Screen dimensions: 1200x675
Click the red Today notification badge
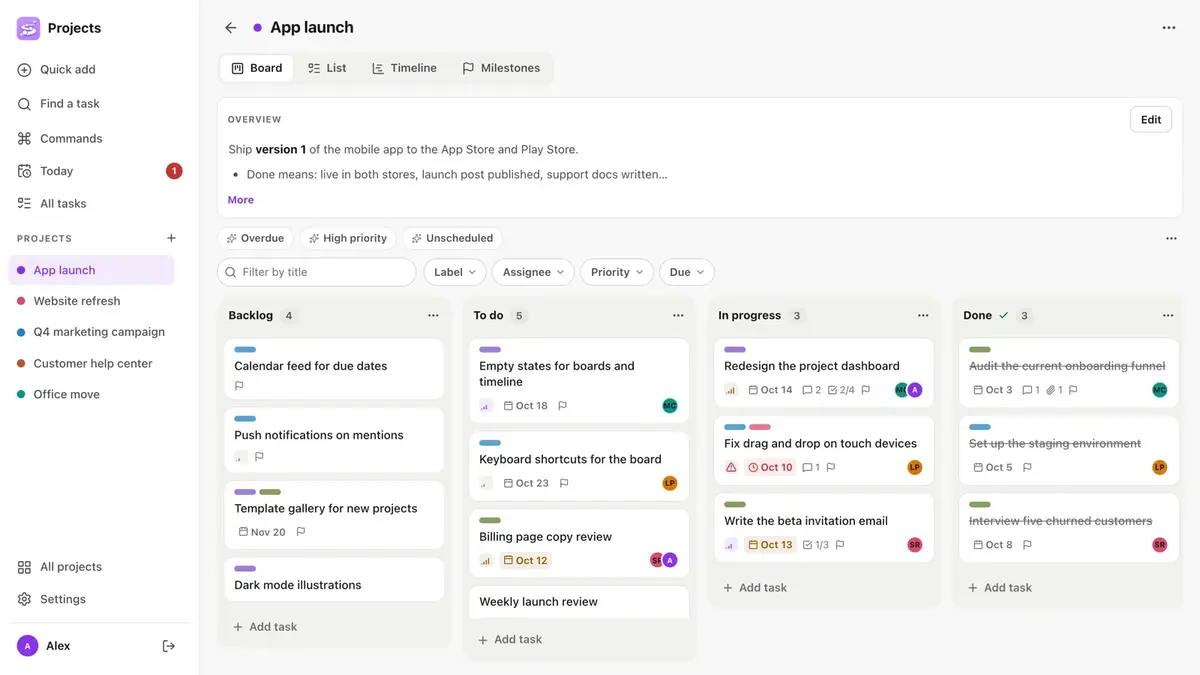pyautogui.click(x=174, y=171)
